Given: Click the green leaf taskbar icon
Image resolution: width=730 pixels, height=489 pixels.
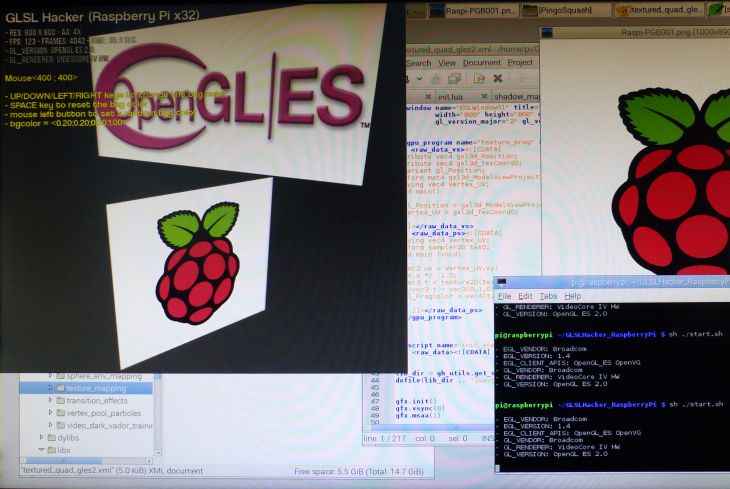Looking at the screenshot, I should tap(715, 8).
